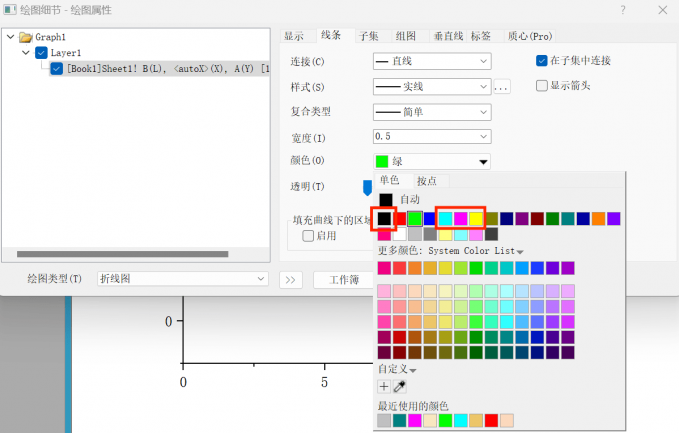Screen dimensions: 679x433
Task: Expand the 自定义 arrow in color popup
Action: [413, 370]
